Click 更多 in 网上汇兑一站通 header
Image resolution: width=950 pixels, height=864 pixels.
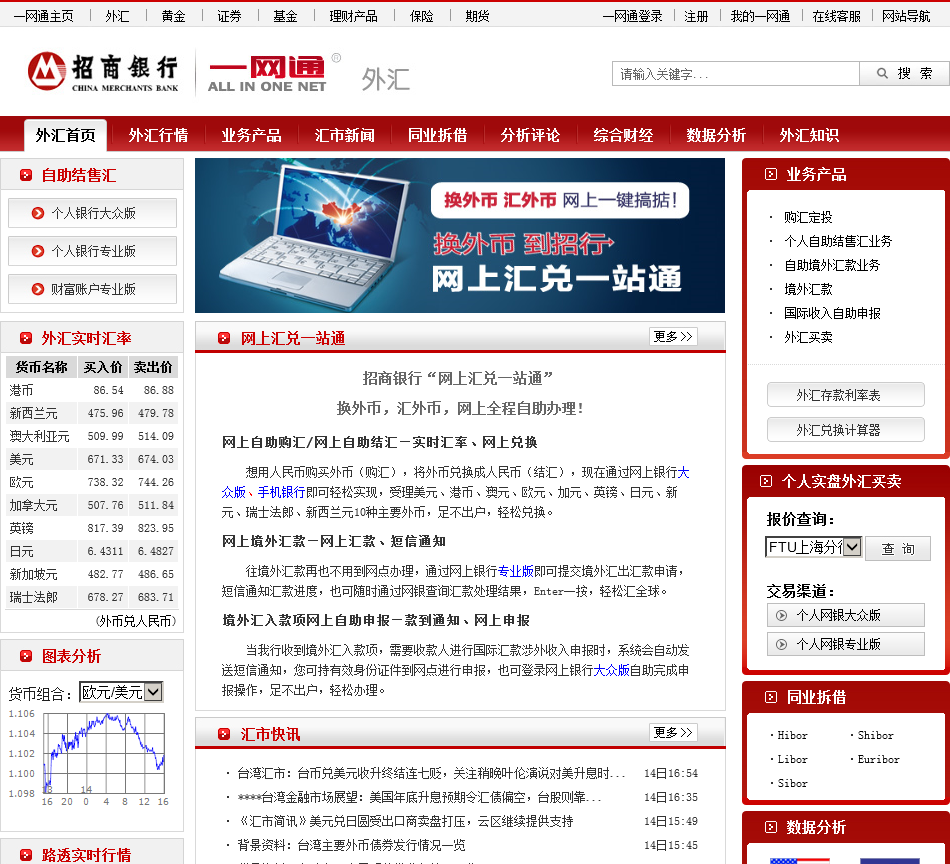673,336
